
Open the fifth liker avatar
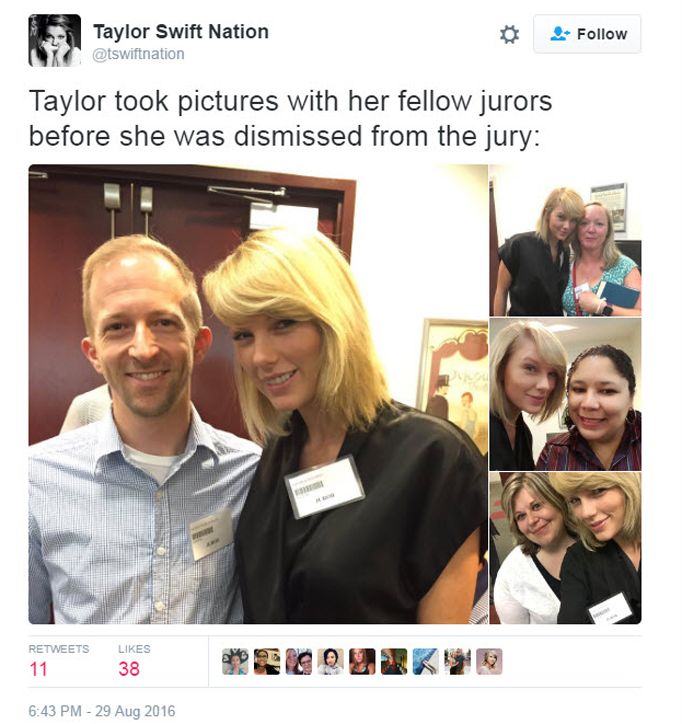tap(362, 662)
